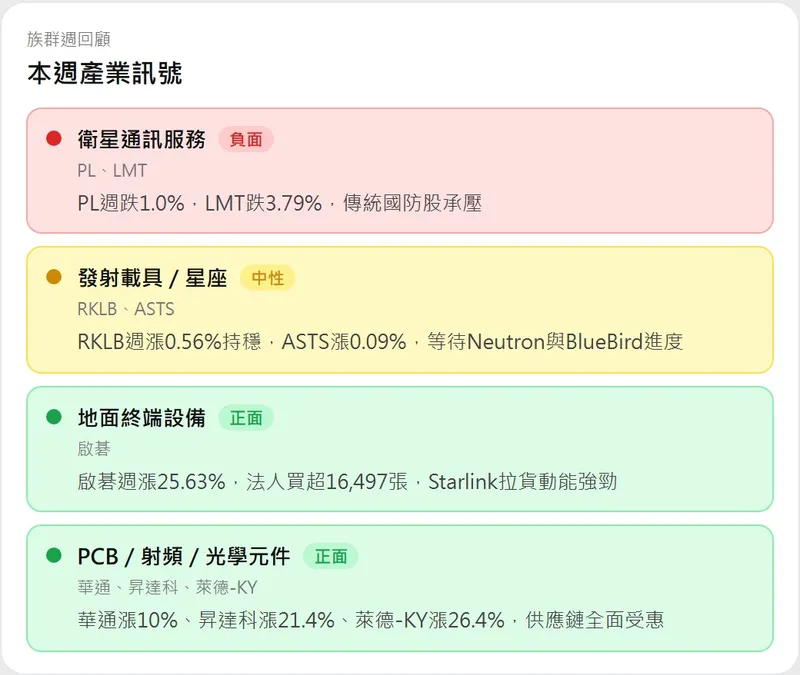
Task: Click the summary about Starlink拉貨動能強勁
Action: (x=346, y=481)
